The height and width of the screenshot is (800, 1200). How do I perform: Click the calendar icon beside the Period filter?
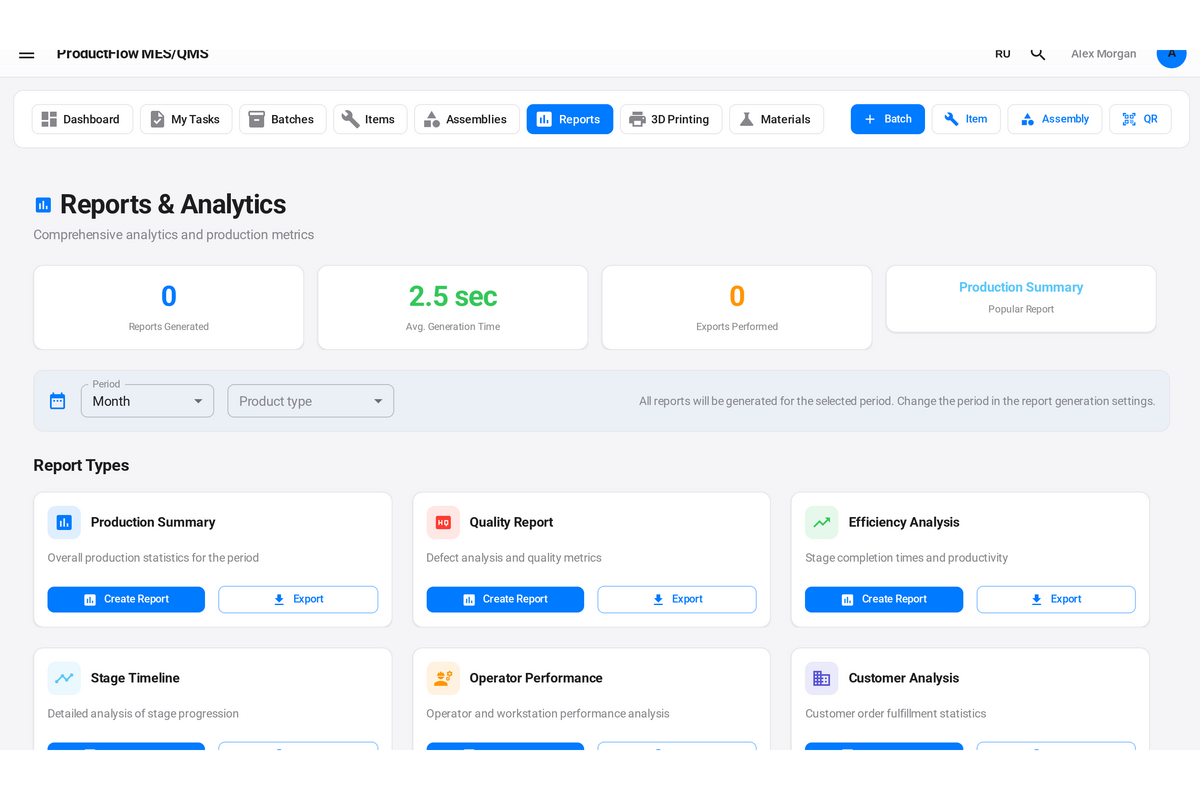pos(57,400)
